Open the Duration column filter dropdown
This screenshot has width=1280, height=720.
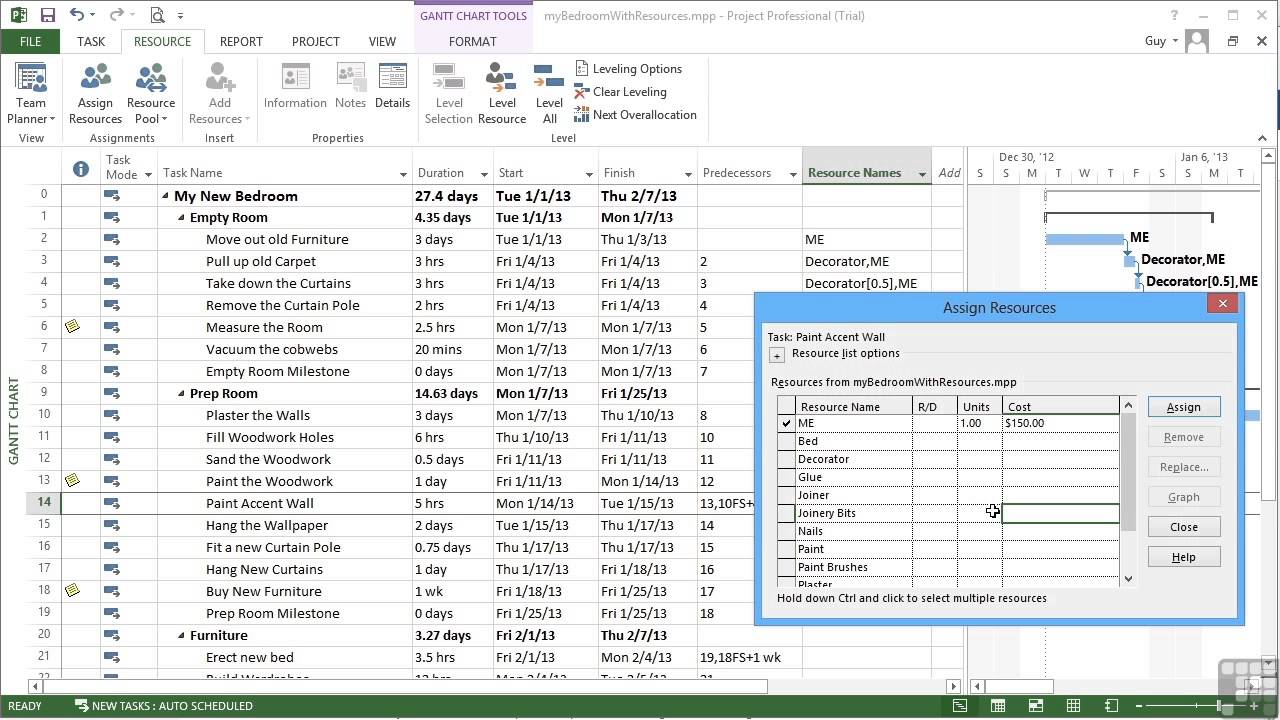coord(484,174)
